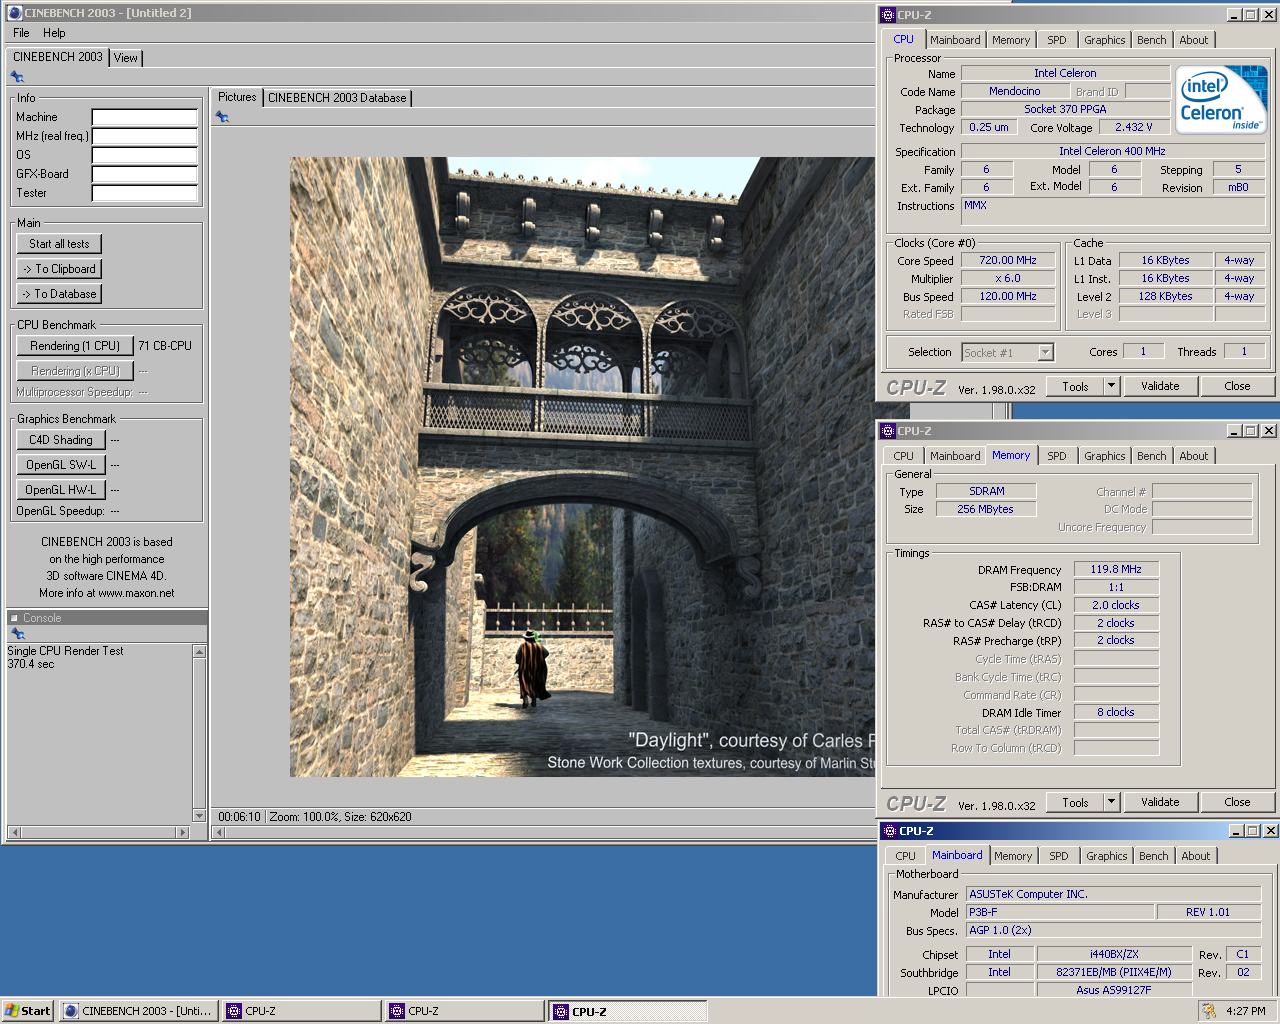Viewport: 1280px width, 1024px height.
Task: Click Tools button in top CPU-Z window
Action: tap(1075, 386)
